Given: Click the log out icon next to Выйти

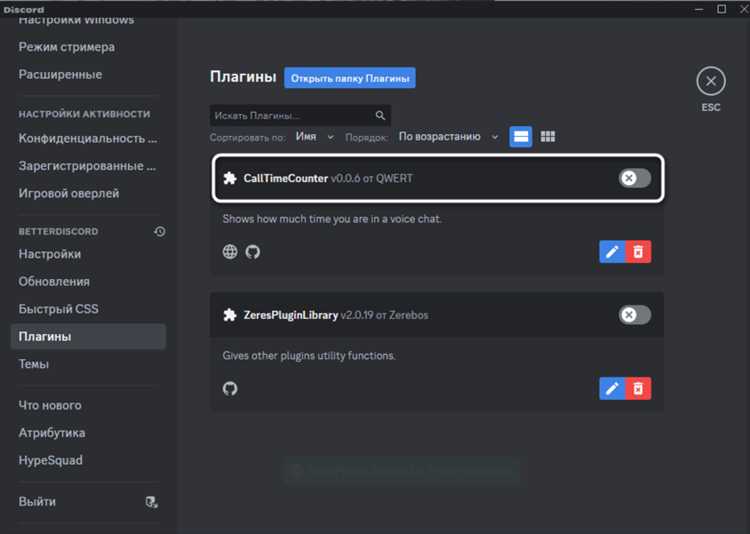Looking at the screenshot, I should [x=152, y=502].
